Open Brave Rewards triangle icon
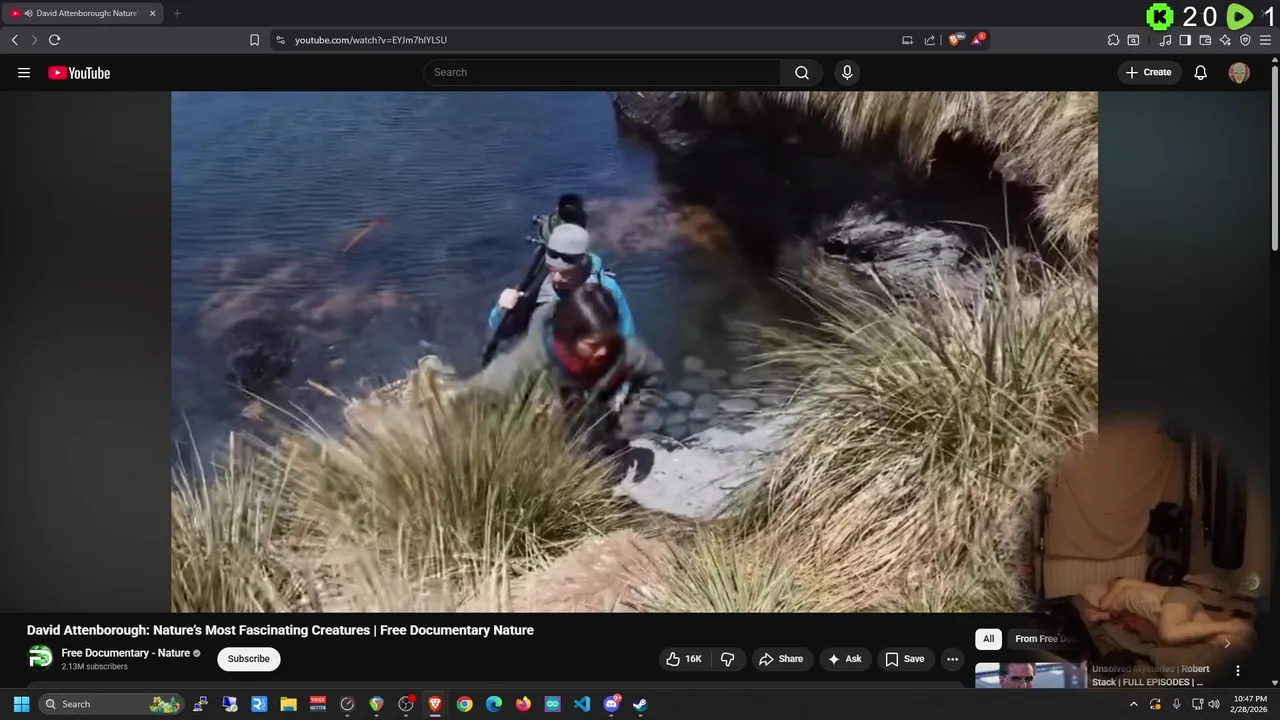This screenshot has height=720, width=1280. tap(978, 40)
